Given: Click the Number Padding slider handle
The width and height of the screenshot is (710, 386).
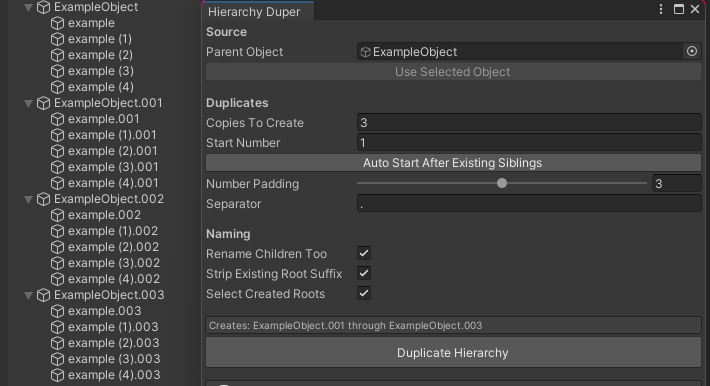Looking at the screenshot, I should click(x=502, y=183).
